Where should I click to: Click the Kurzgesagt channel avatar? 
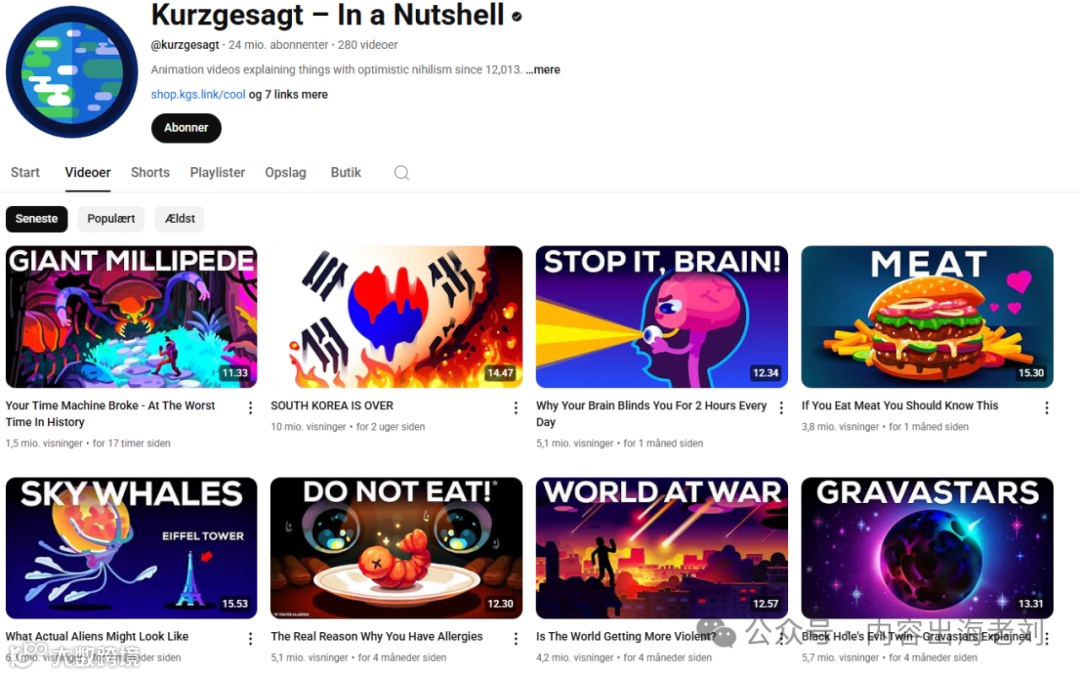[x=72, y=72]
